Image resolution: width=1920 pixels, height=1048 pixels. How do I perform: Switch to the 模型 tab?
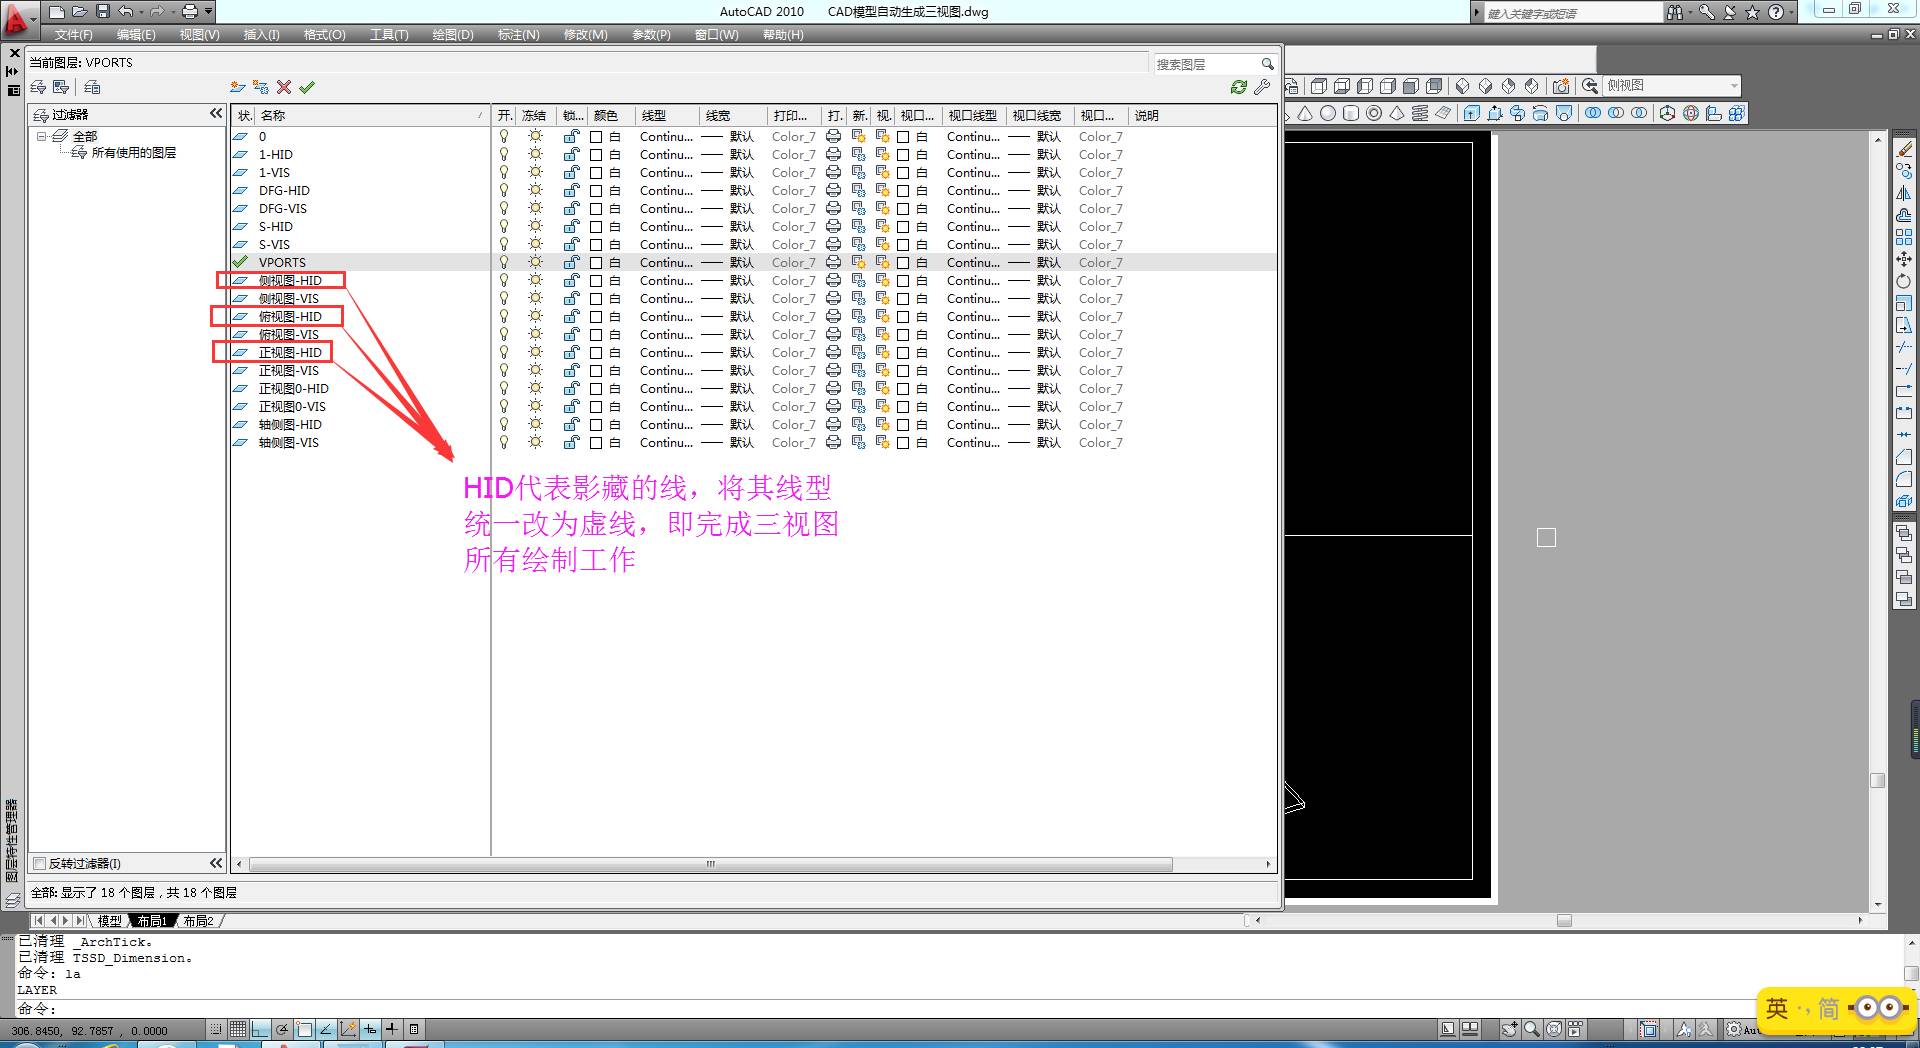(109, 921)
